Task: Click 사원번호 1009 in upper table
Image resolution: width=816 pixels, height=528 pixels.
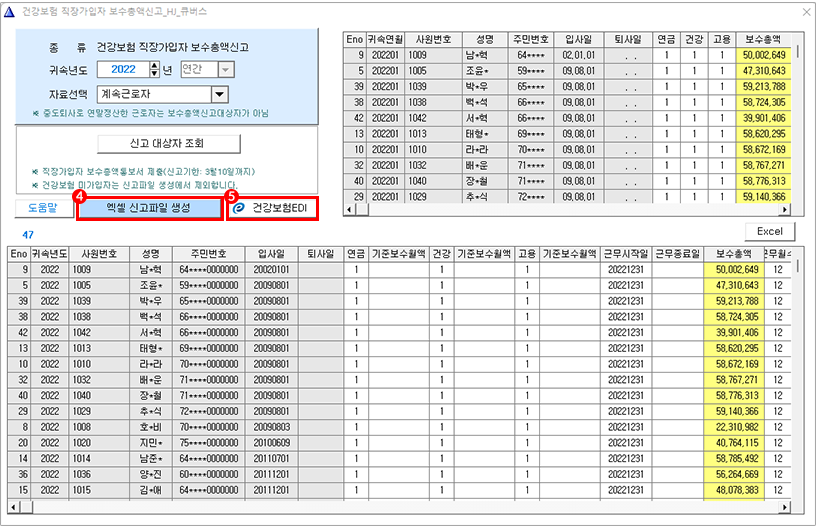Action: click(433, 55)
